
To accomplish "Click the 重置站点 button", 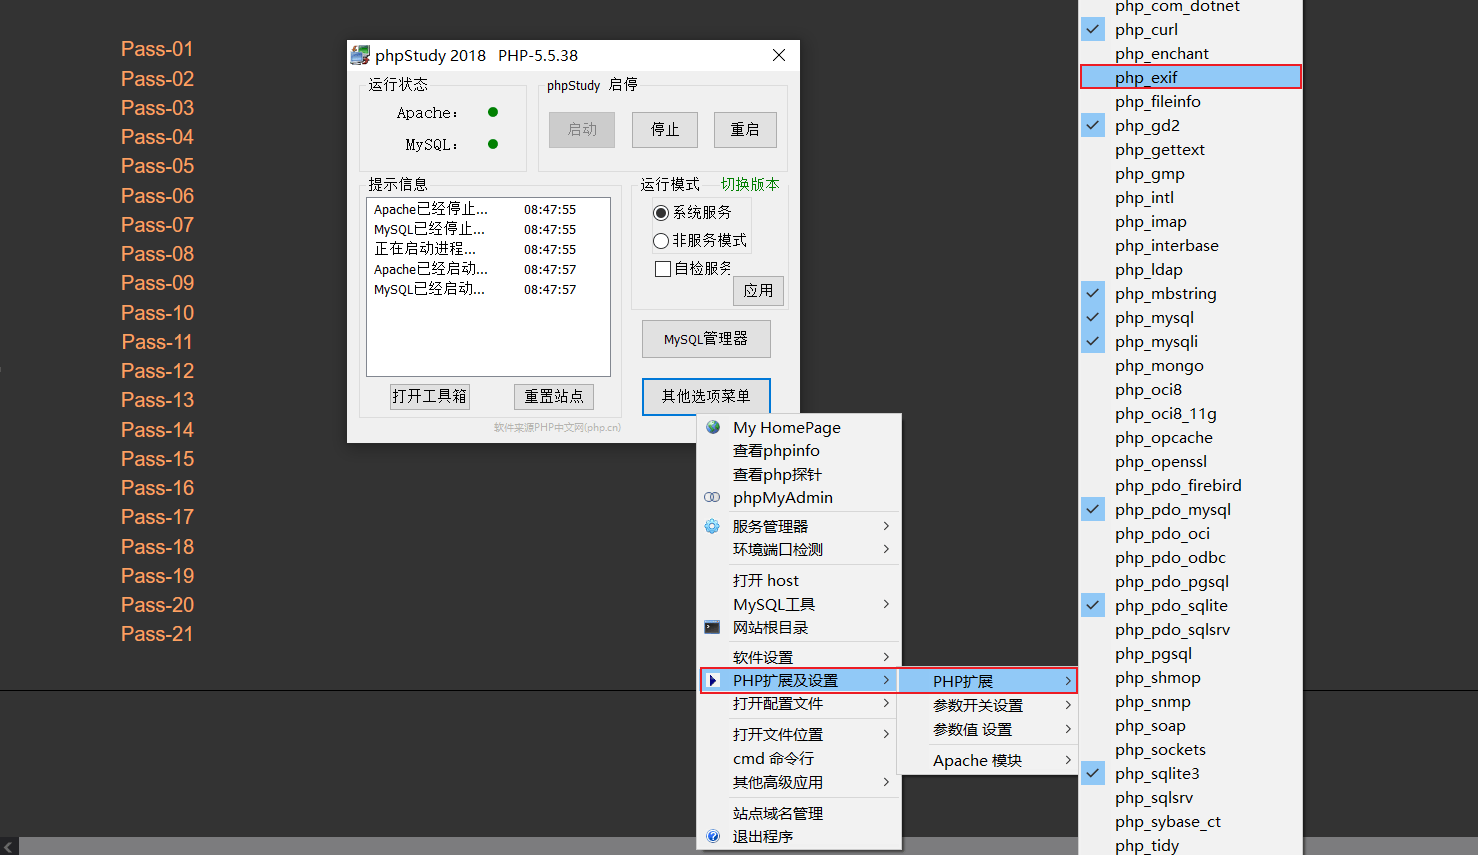I will pos(554,397).
